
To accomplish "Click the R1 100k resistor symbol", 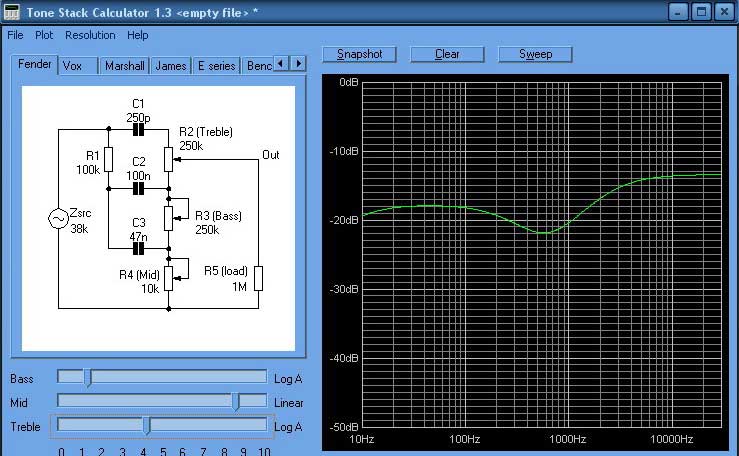I will click(108, 159).
